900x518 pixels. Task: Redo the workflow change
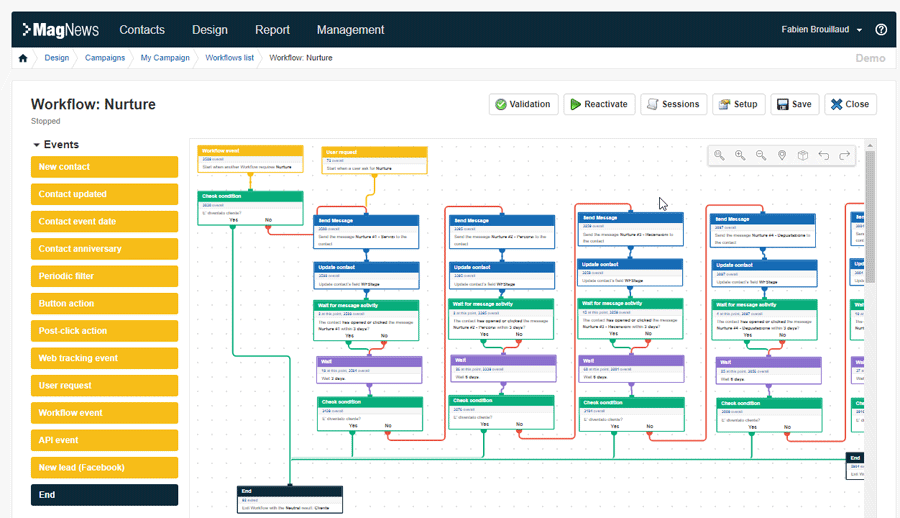pyautogui.click(x=845, y=155)
